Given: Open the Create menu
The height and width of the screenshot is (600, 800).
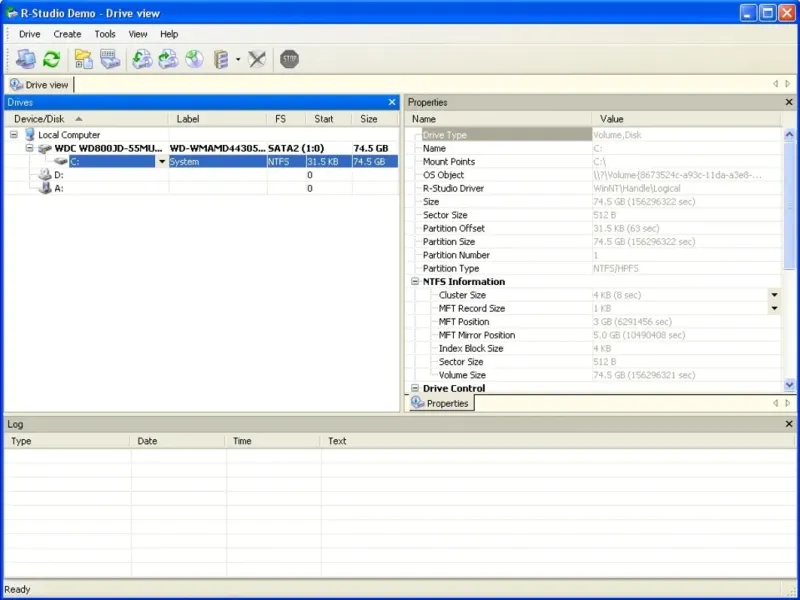Looking at the screenshot, I should pyautogui.click(x=67, y=34).
